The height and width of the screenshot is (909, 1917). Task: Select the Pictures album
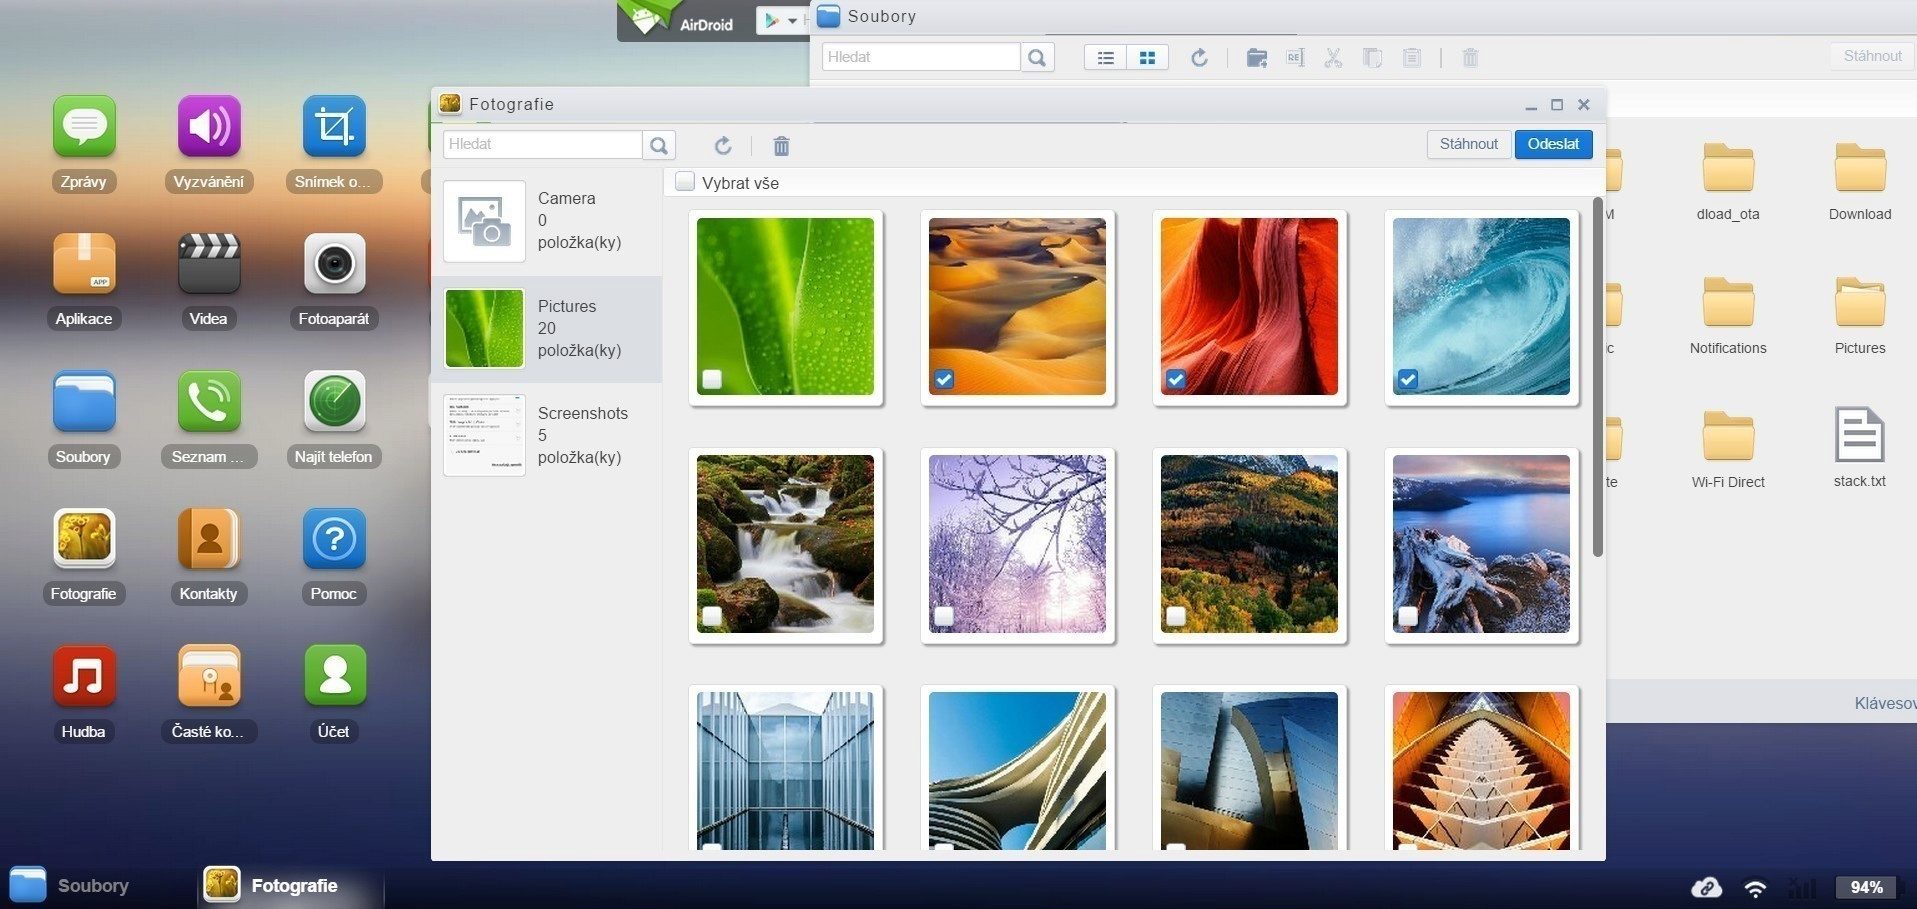[547, 329]
